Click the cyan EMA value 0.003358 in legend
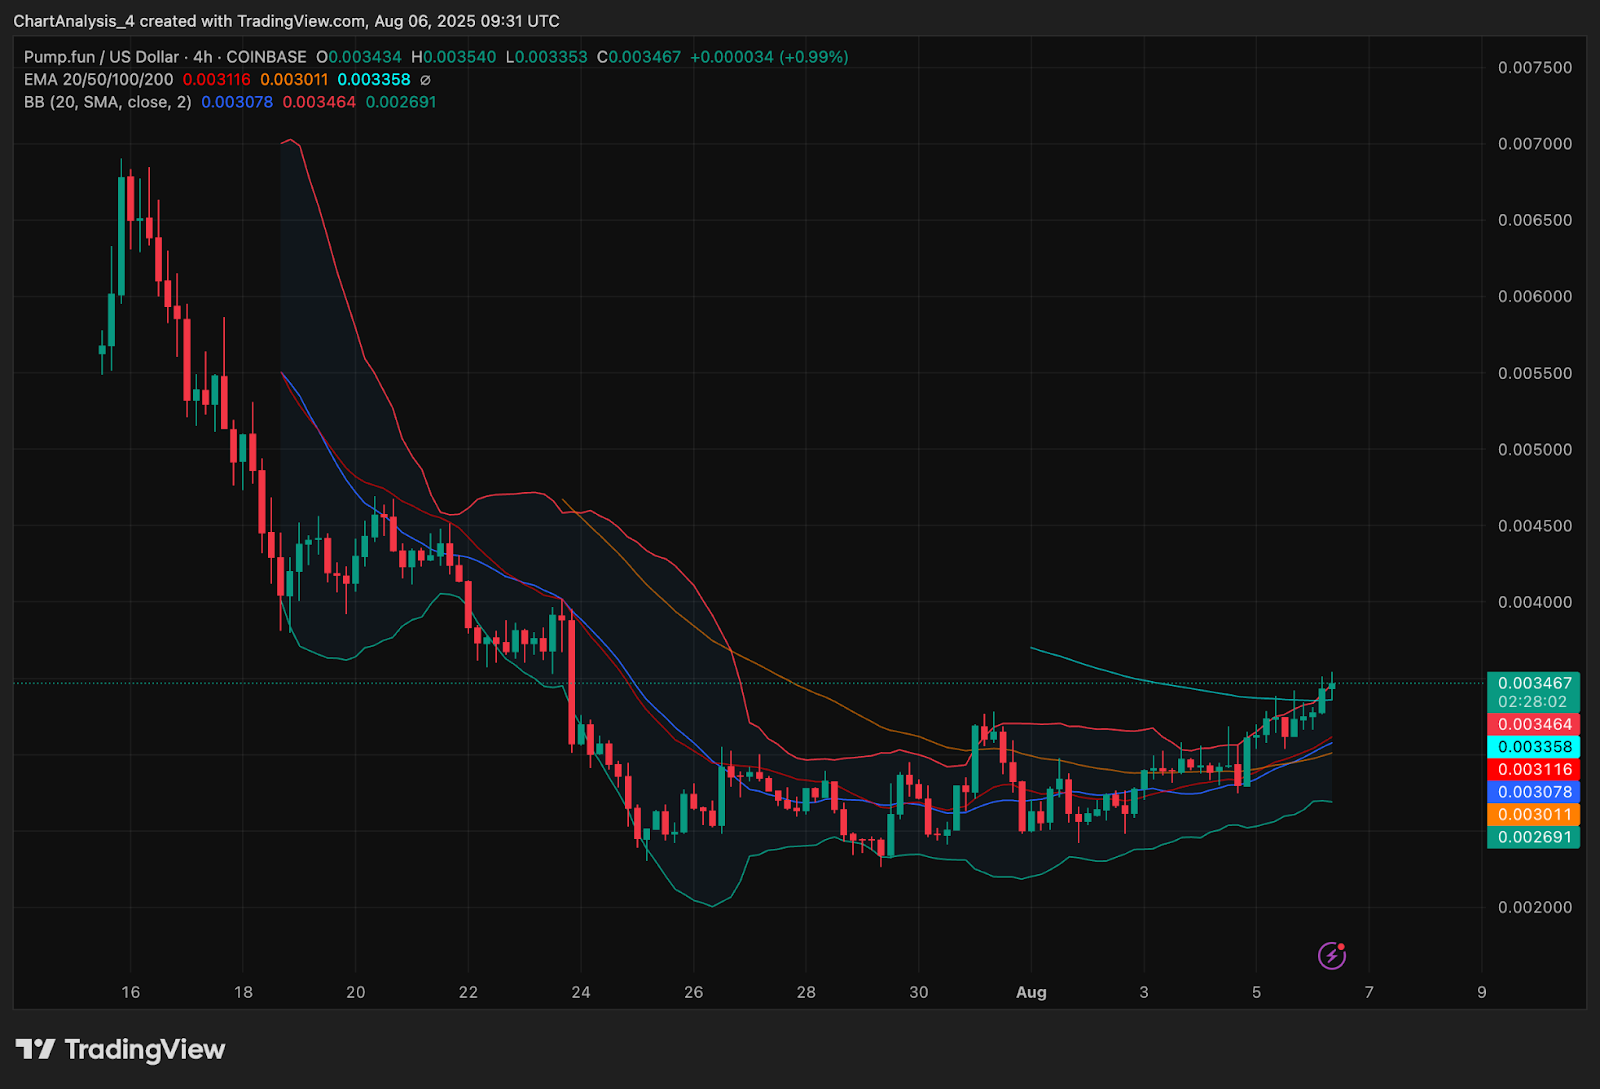The width and height of the screenshot is (1600, 1089). tap(373, 80)
